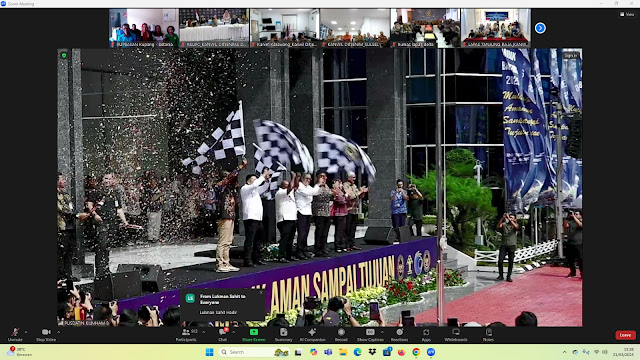The height and width of the screenshot is (360, 640).
Task: Select KAUPG_KANWIL DITJENPAS participant thumbnail
Action: 214,28
